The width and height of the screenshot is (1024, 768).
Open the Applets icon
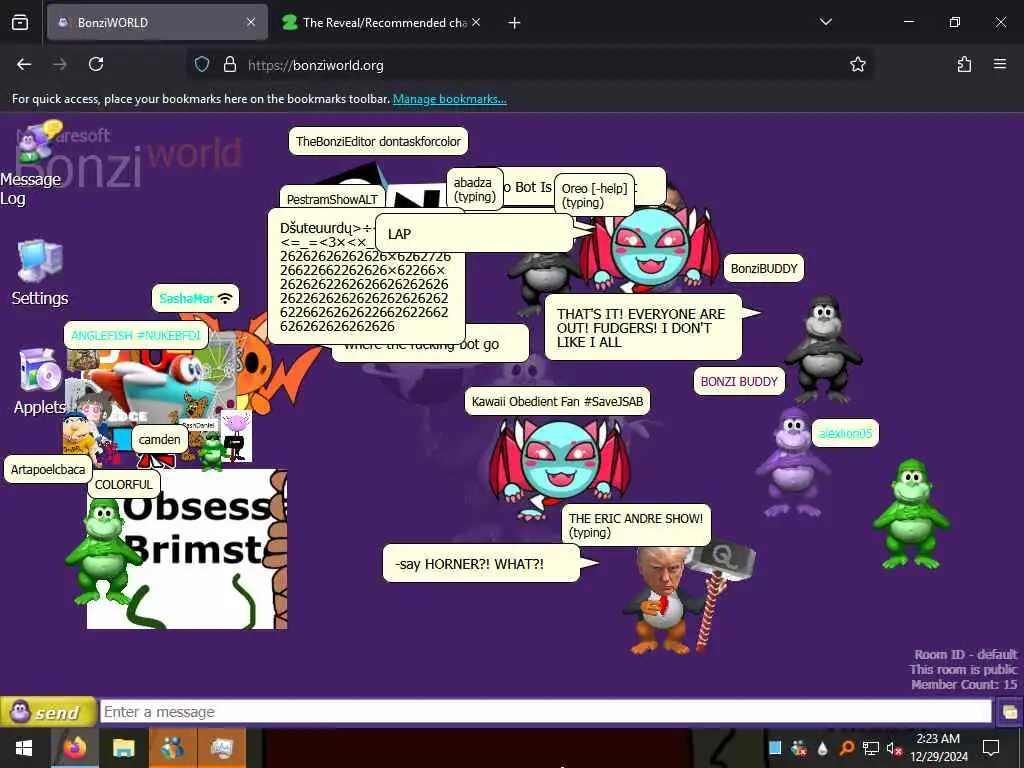click(x=40, y=381)
